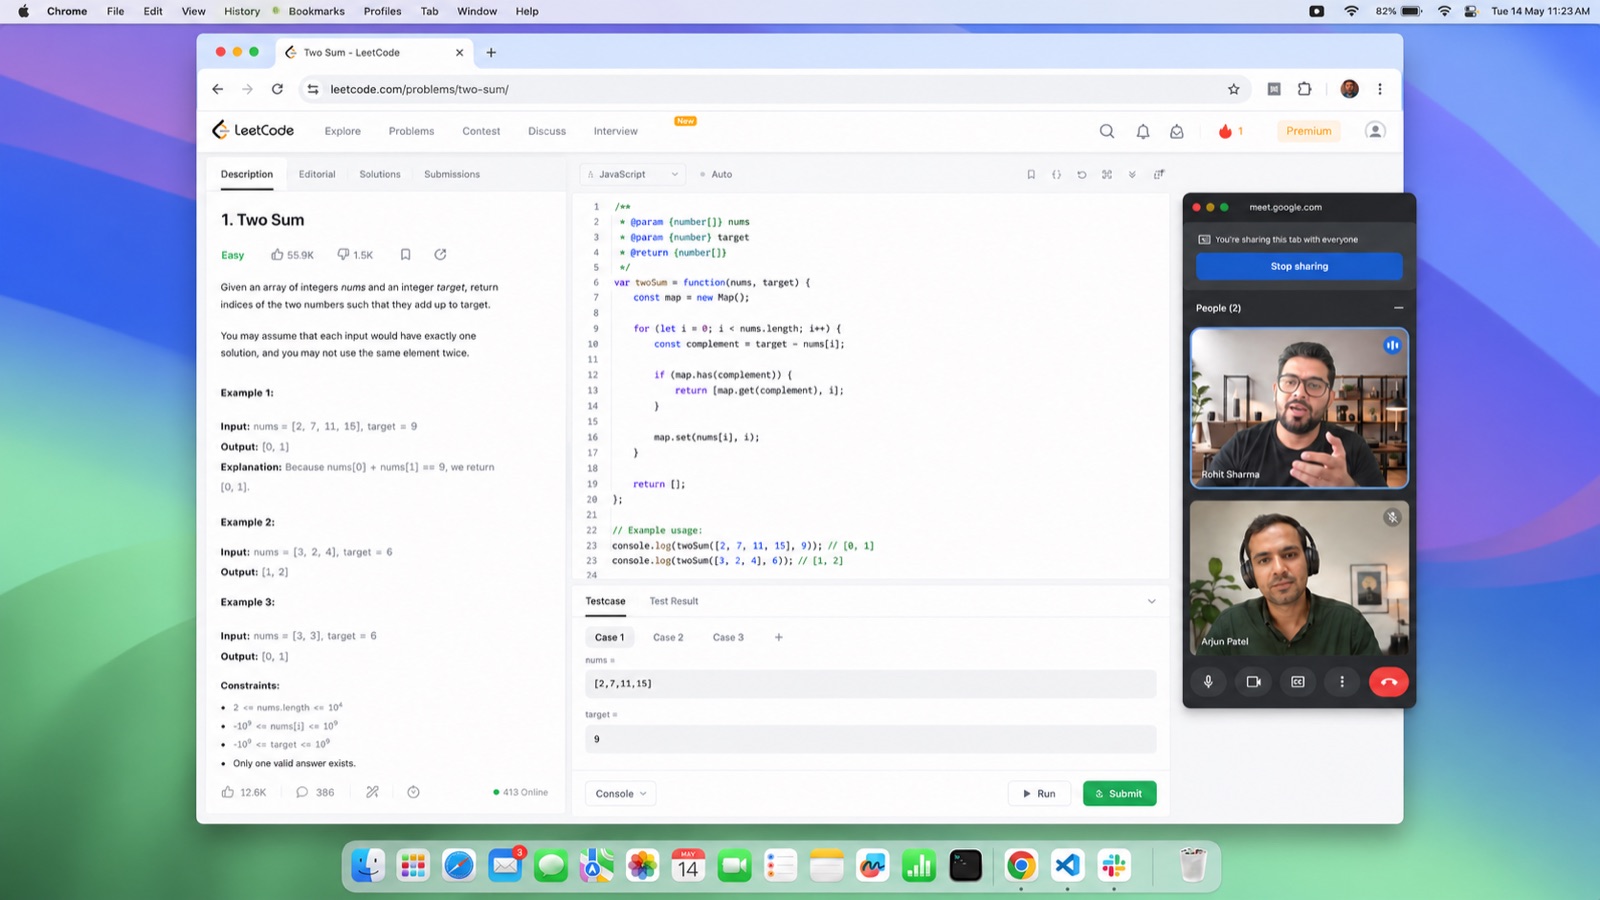
Task: Reset code to default with undo arrow icon
Action: click(1081, 174)
